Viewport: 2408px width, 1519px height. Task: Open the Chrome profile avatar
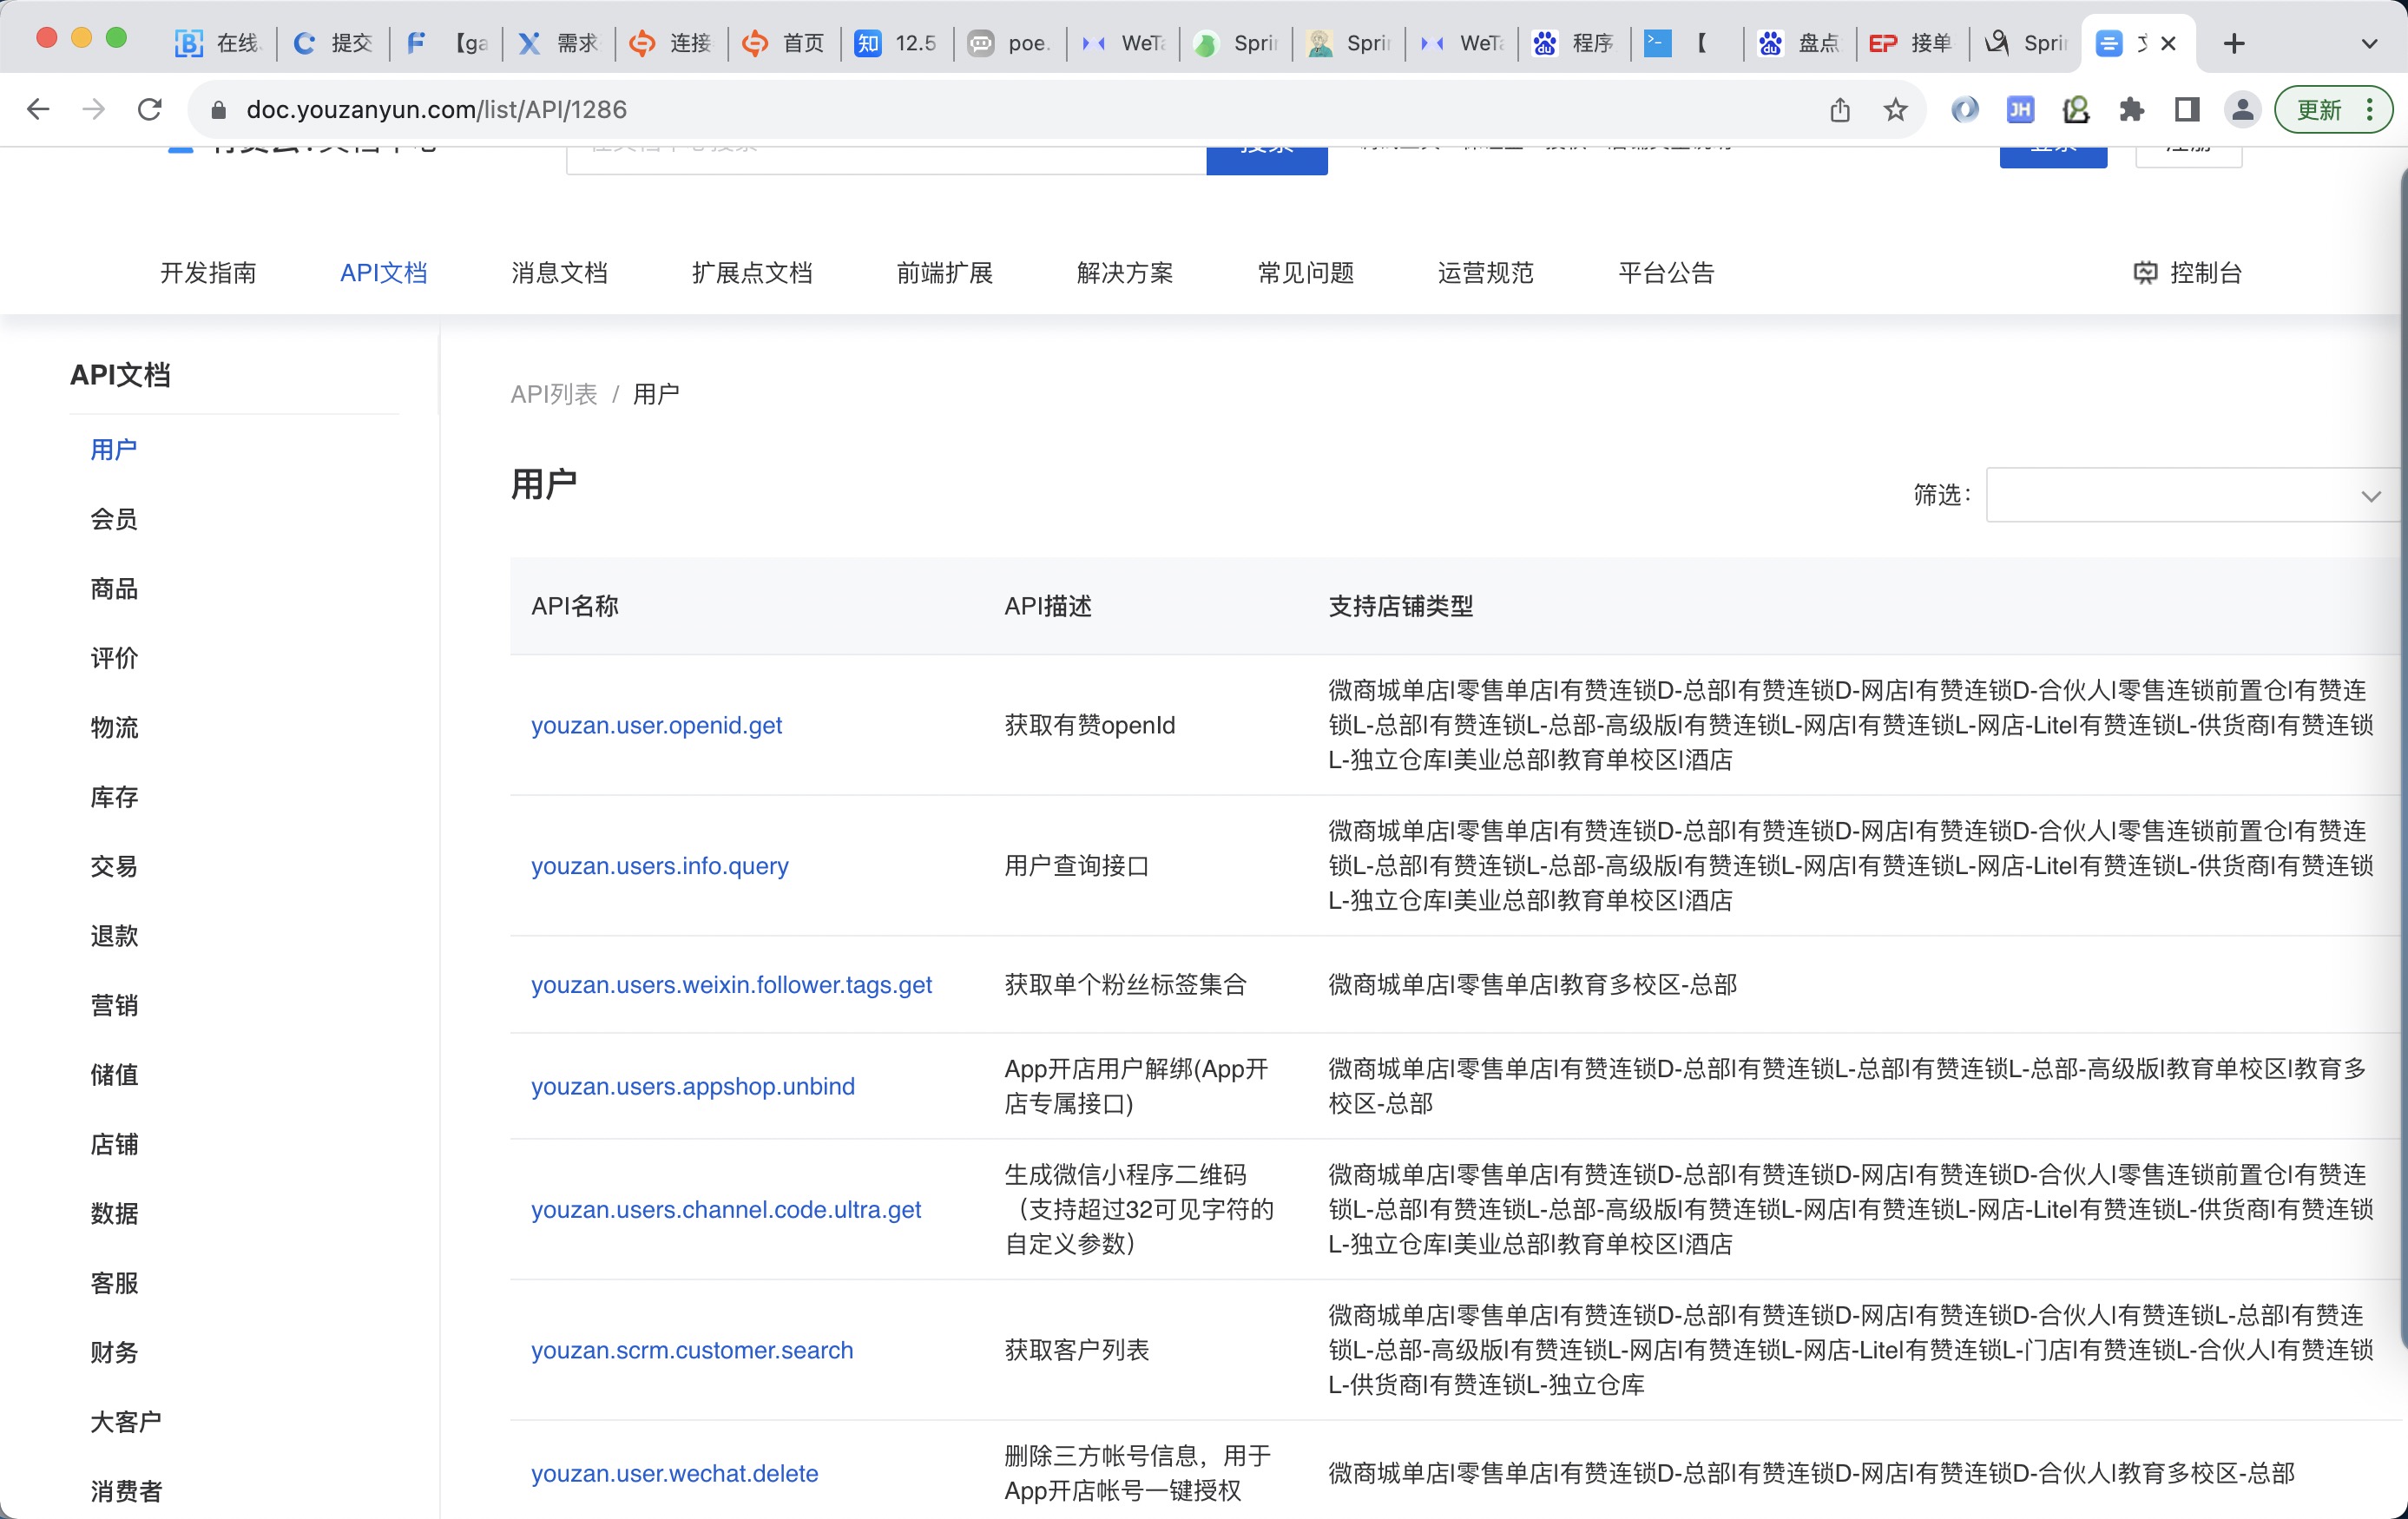pos(2243,109)
